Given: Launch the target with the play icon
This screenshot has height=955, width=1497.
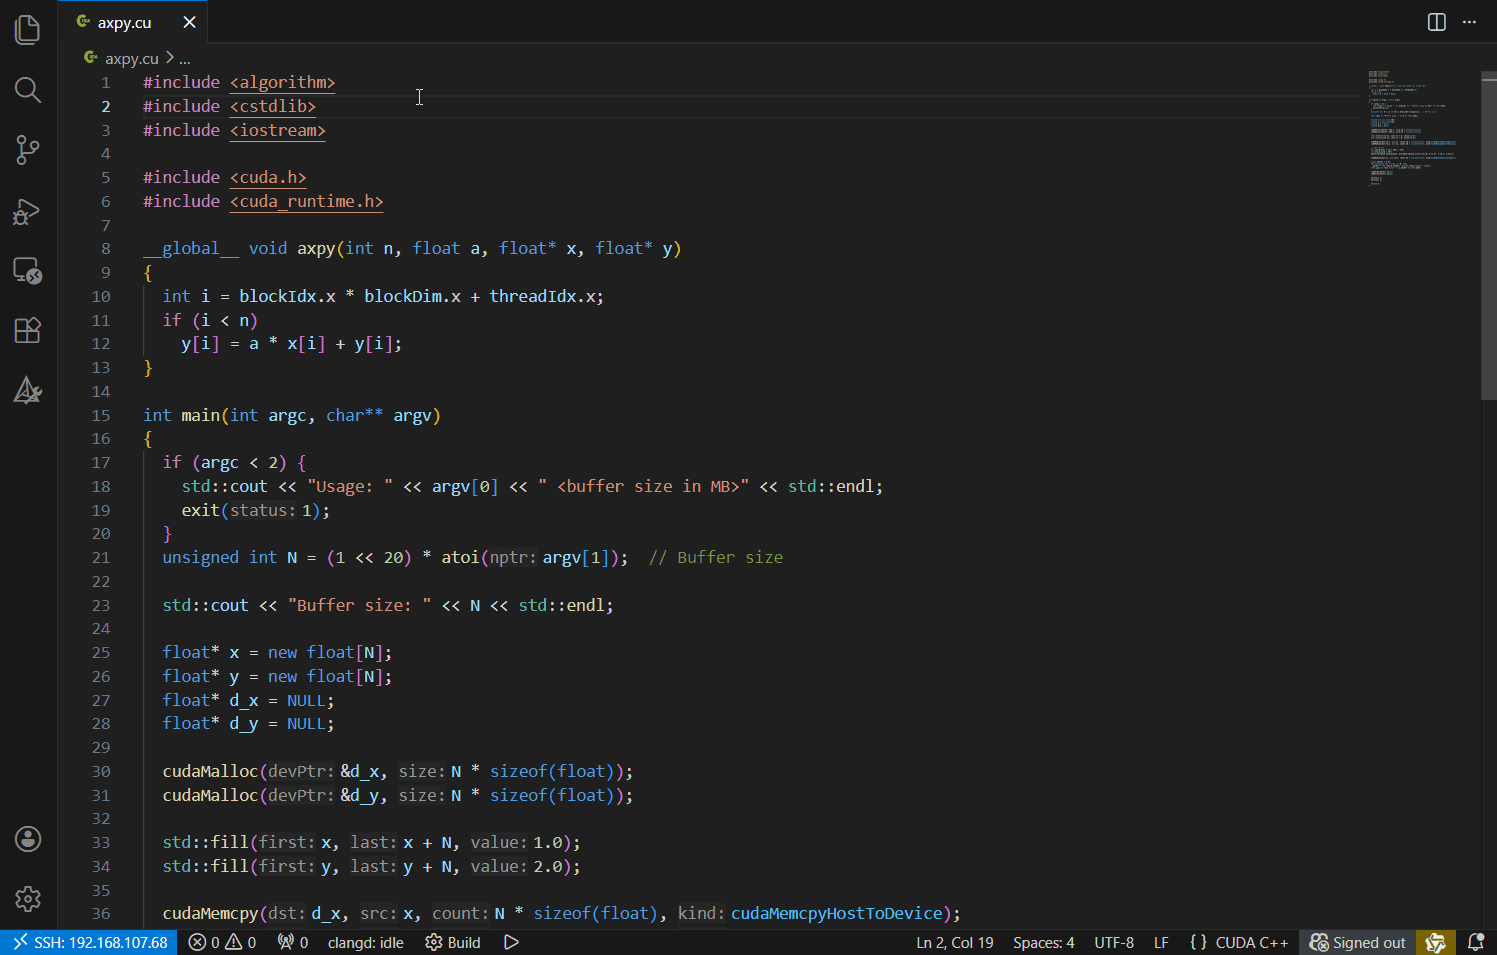Looking at the screenshot, I should pyautogui.click(x=511, y=942).
